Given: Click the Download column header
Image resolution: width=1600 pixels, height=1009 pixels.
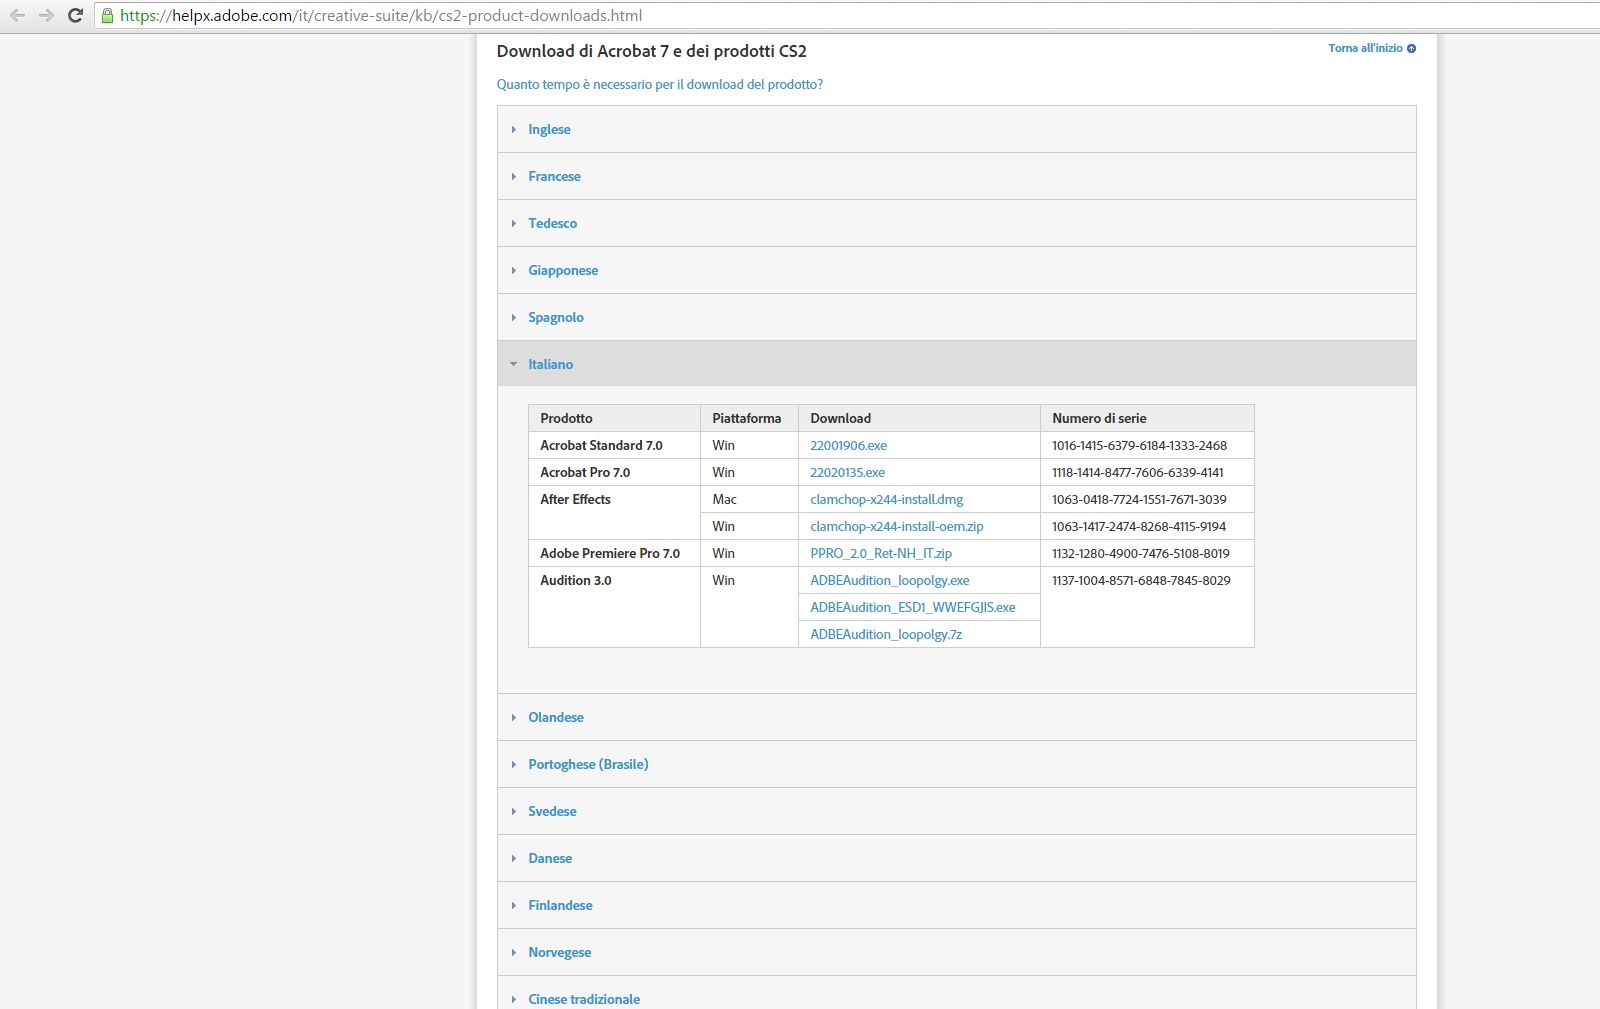Looking at the screenshot, I should [x=919, y=418].
